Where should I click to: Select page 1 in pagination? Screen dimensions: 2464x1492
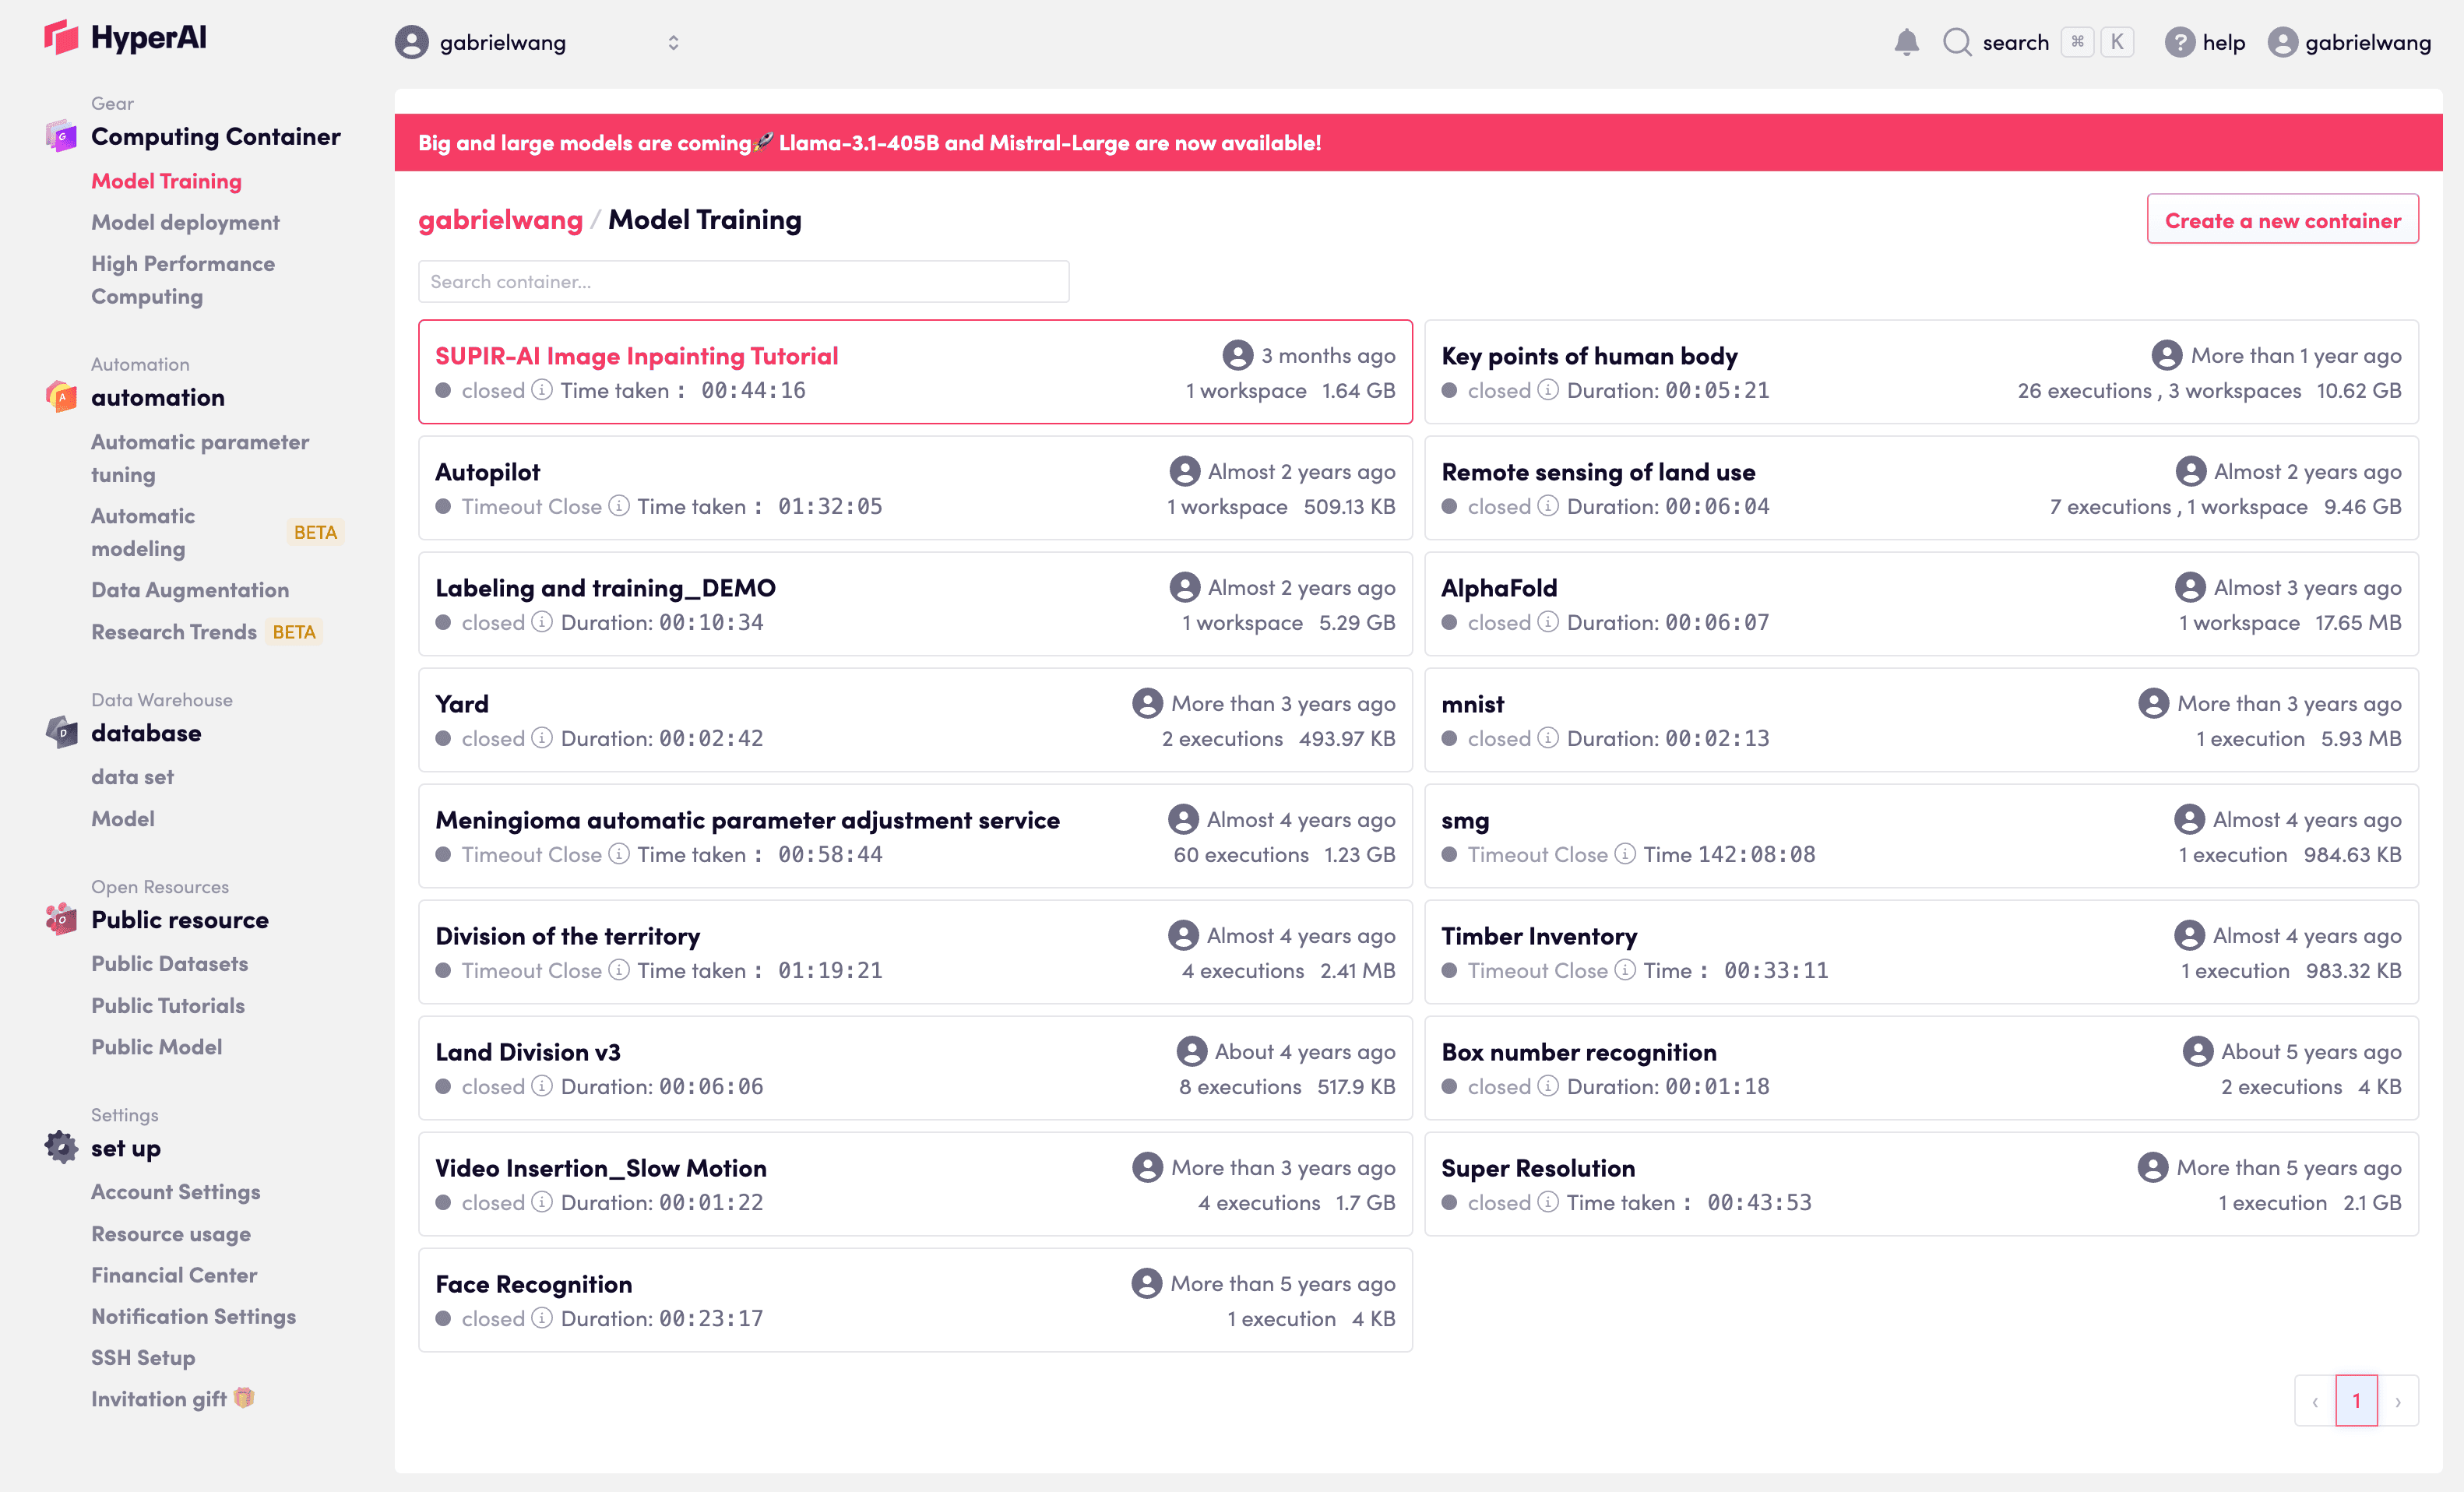(2356, 1401)
